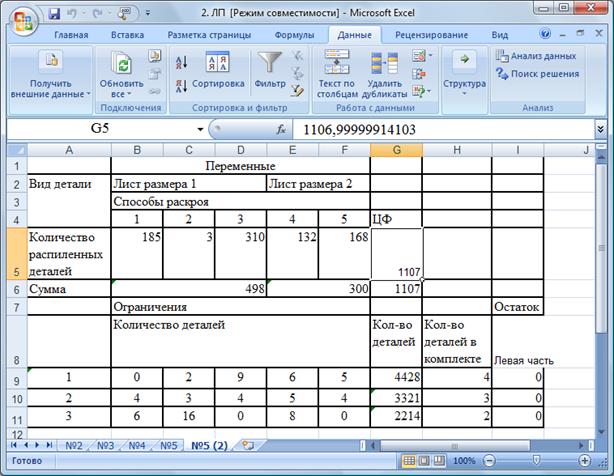
Task: Click the insert function fx button
Action: [x=281, y=129]
